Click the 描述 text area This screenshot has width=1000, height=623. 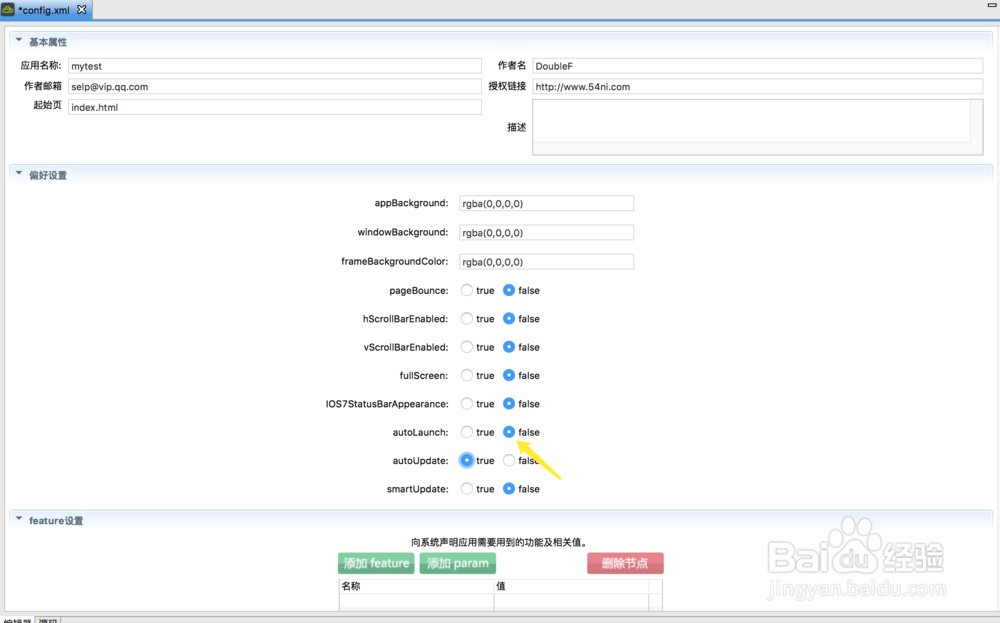pyautogui.click(x=757, y=126)
